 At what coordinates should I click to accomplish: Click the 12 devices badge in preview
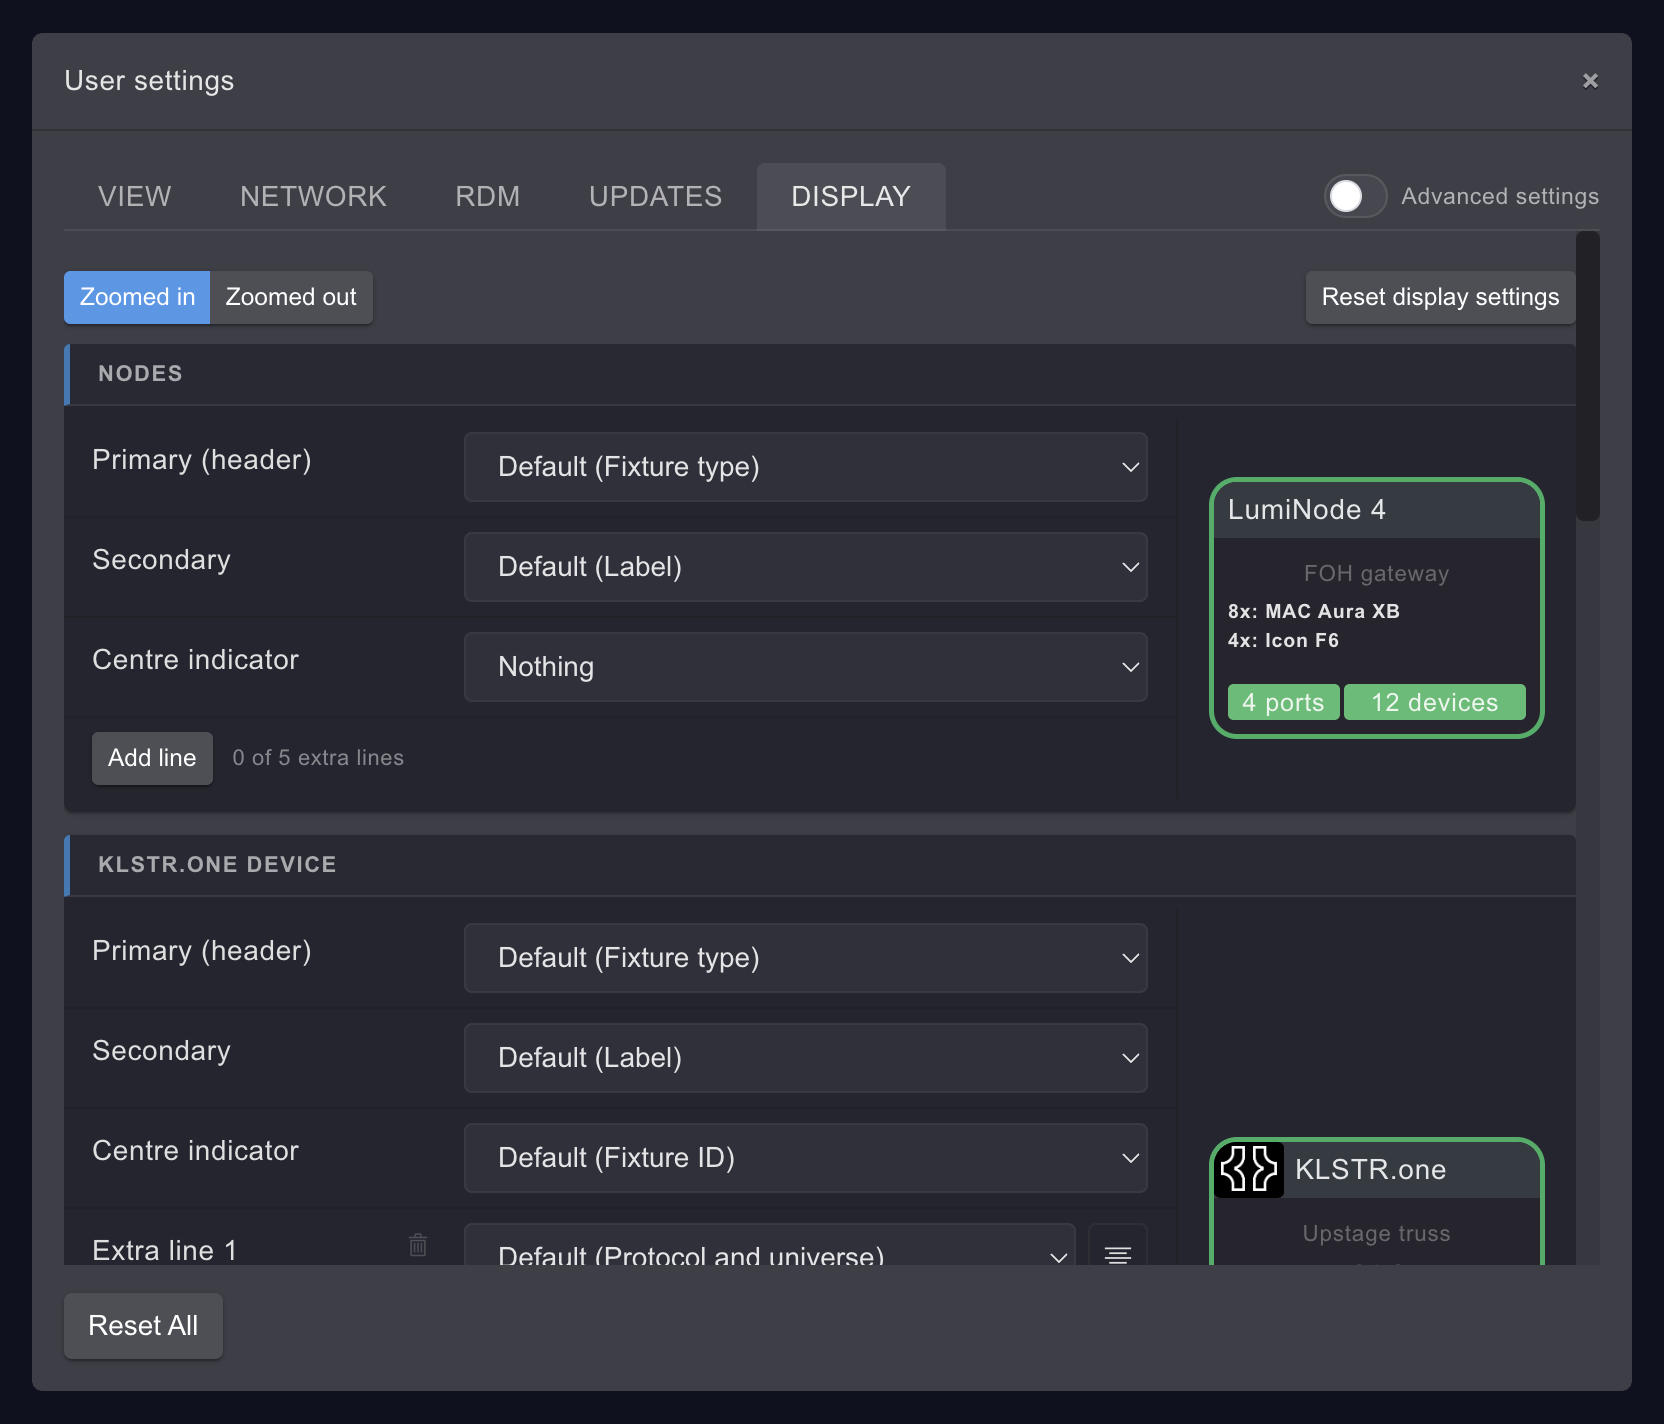[1435, 702]
